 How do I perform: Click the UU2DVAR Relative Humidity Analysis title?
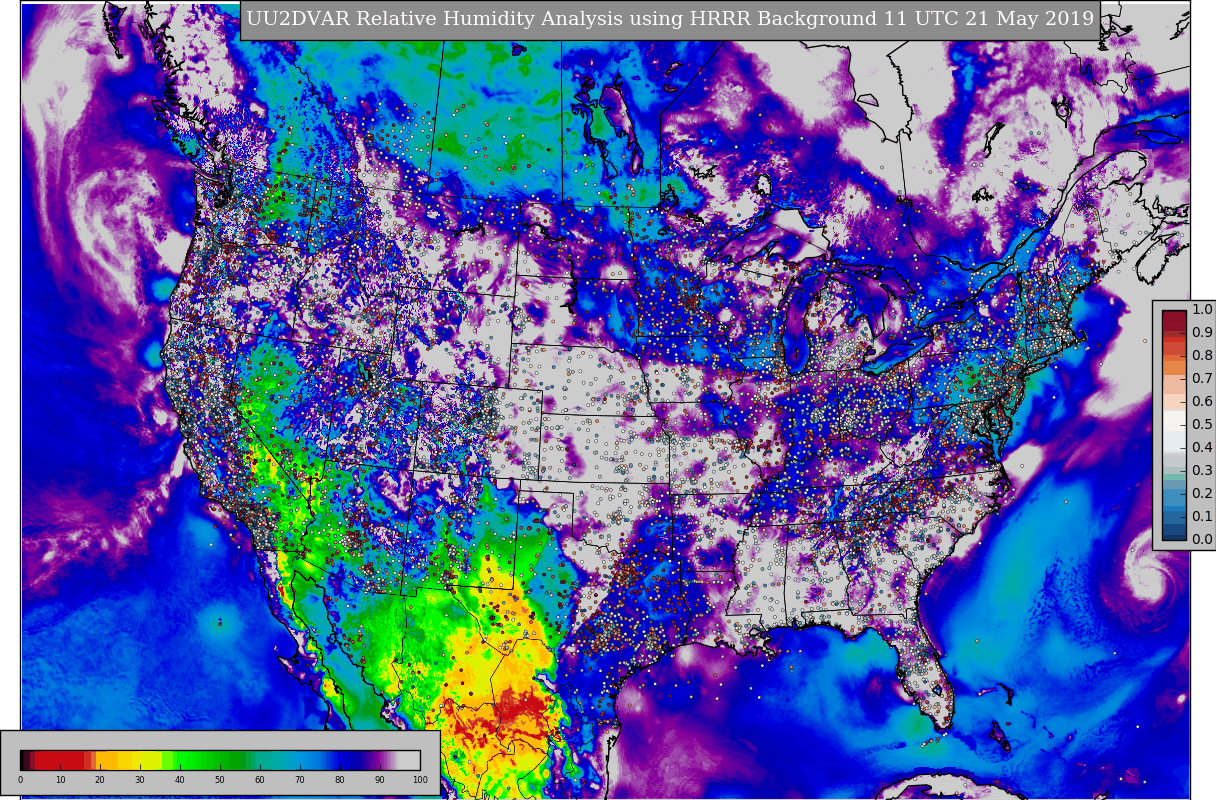coord(670,19)
